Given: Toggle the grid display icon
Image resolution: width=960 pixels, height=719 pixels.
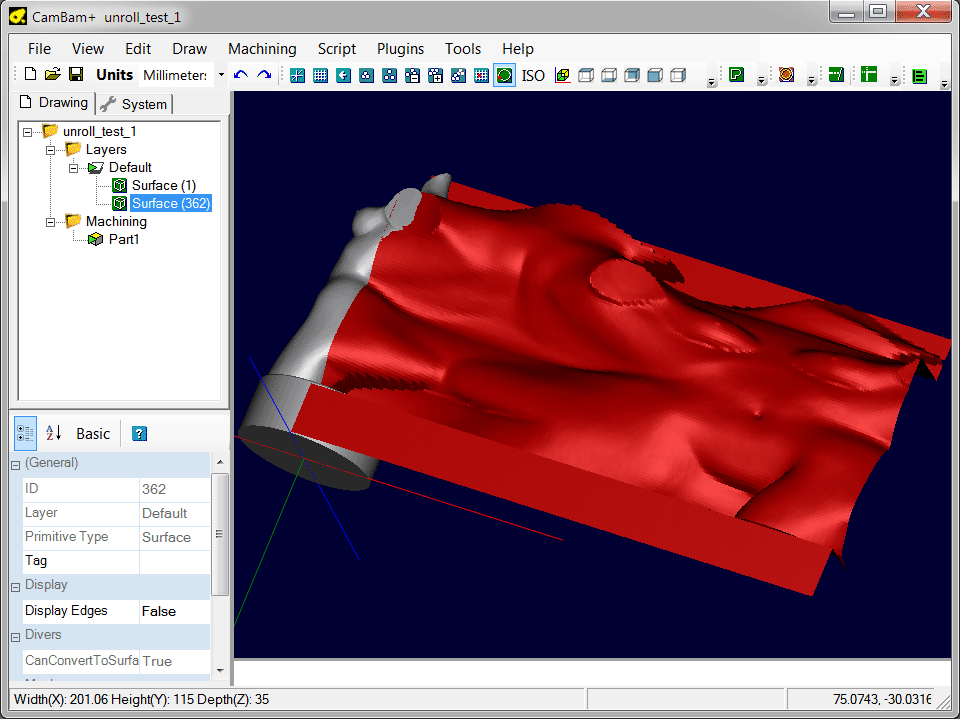Looking at the screenshot, I should pyautogui.click(x=321, y=75).
